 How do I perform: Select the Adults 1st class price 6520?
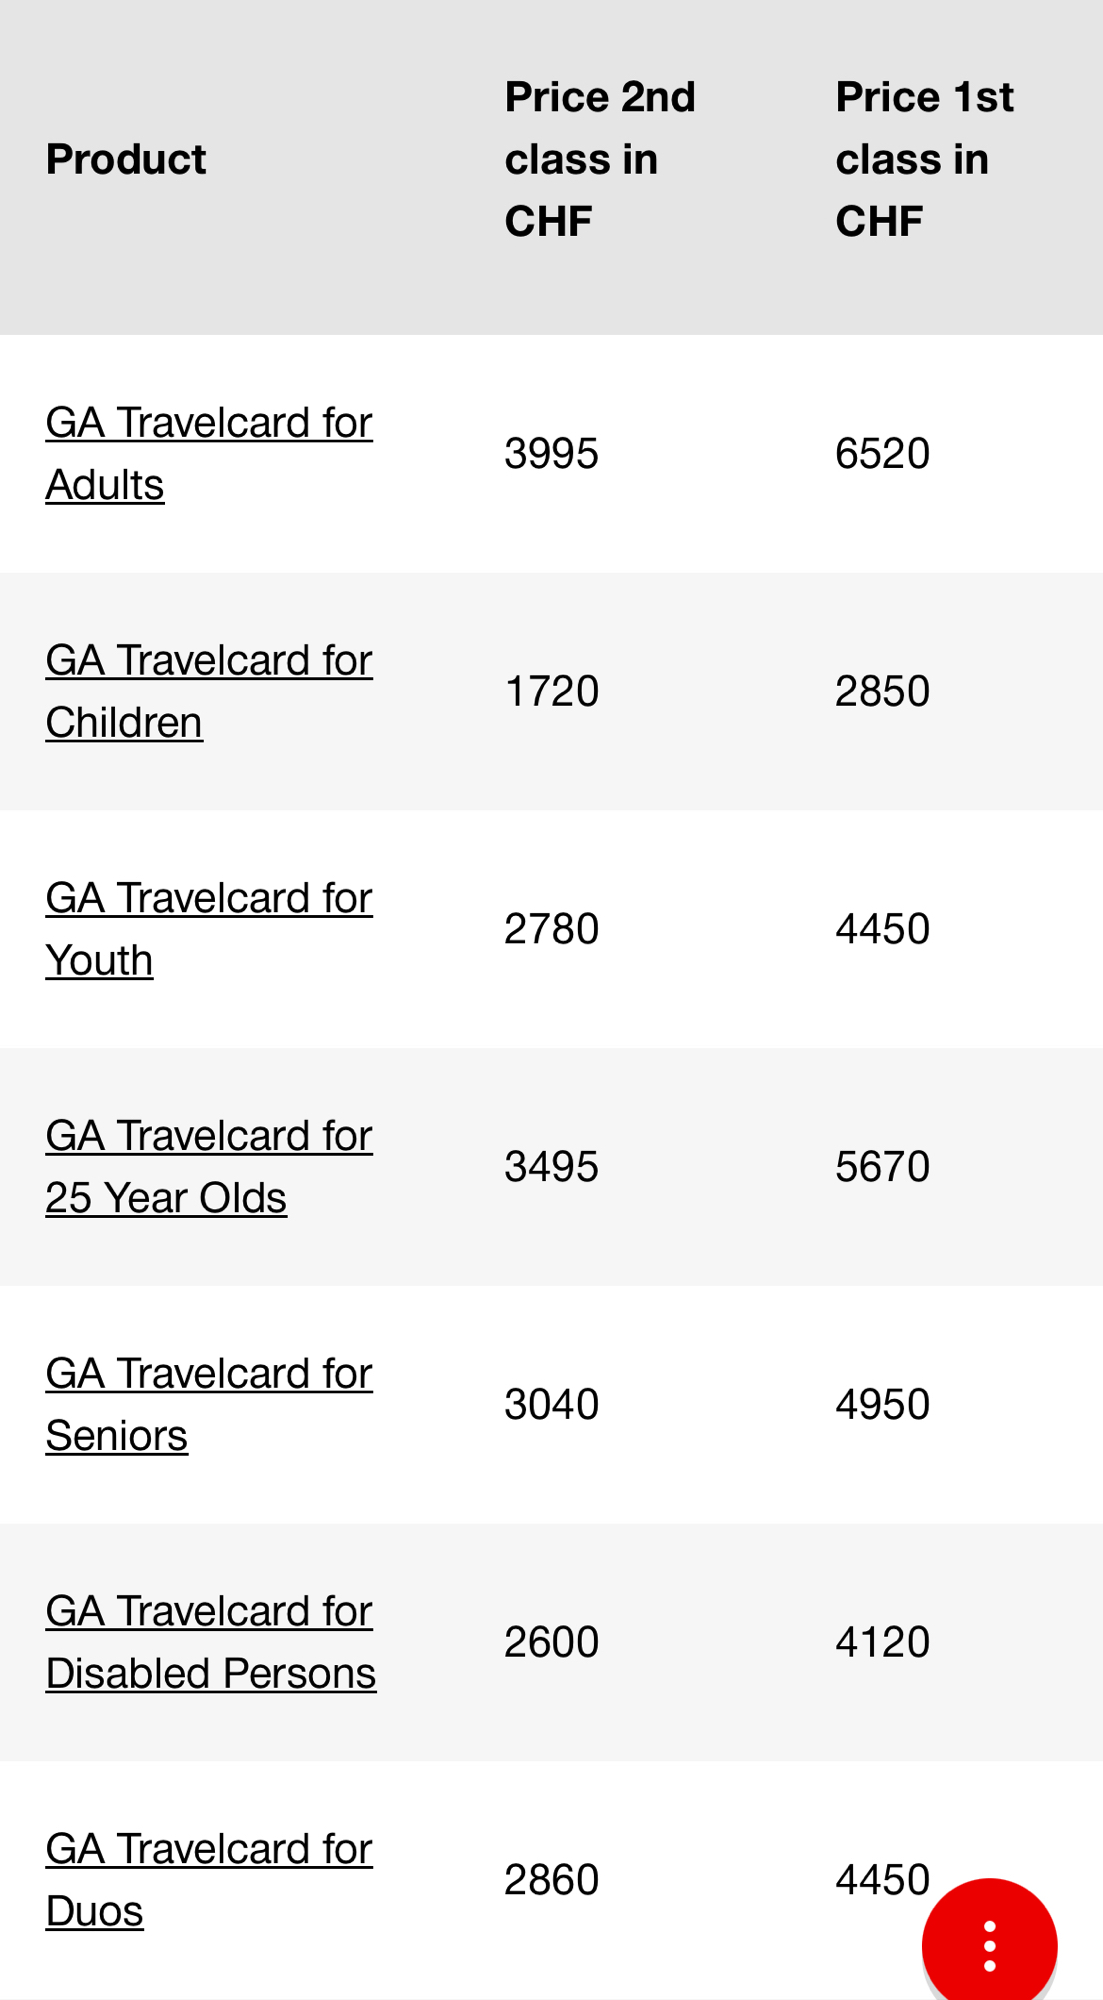[882, 454]
